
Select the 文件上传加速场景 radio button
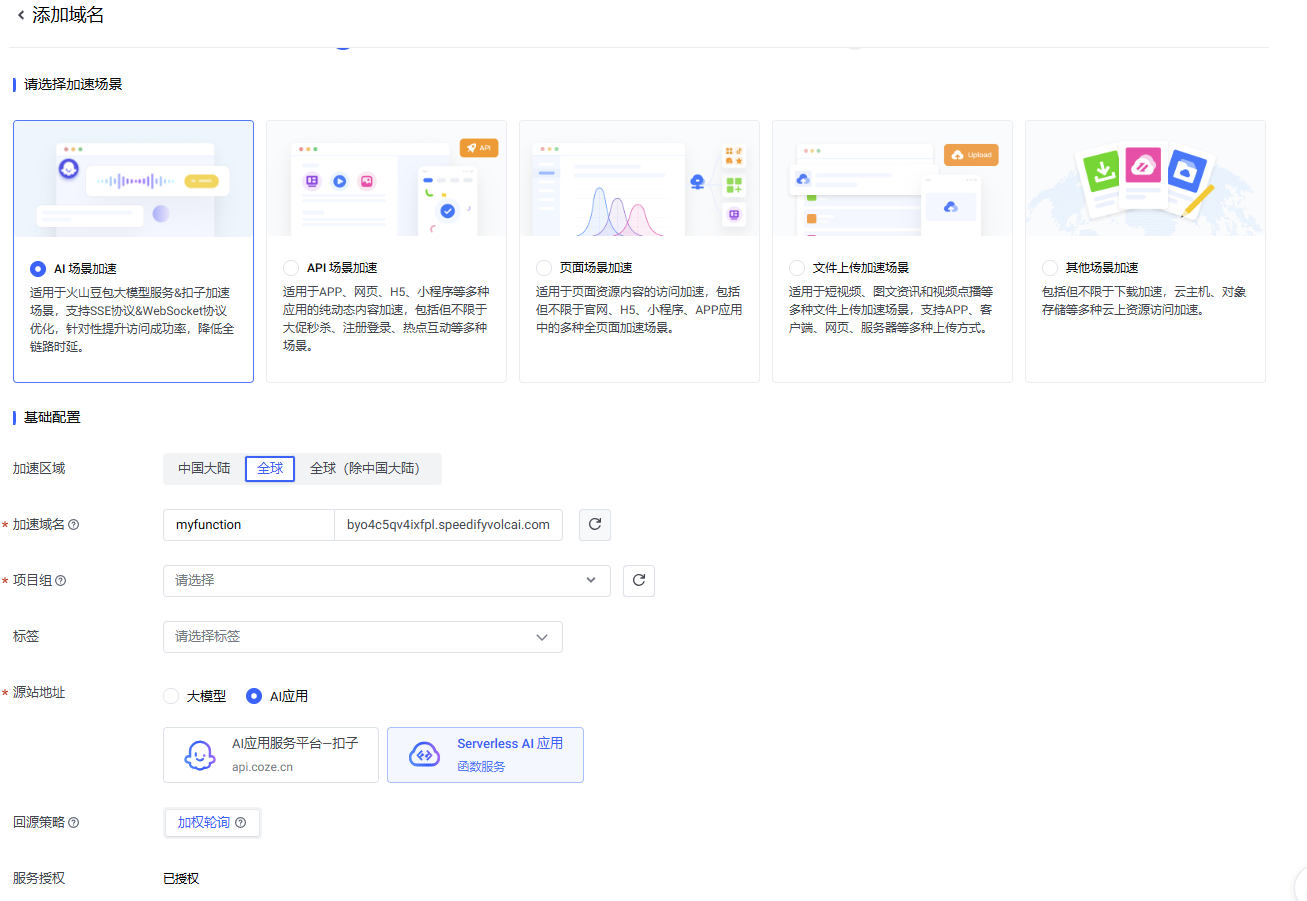[x=797, y=268]
